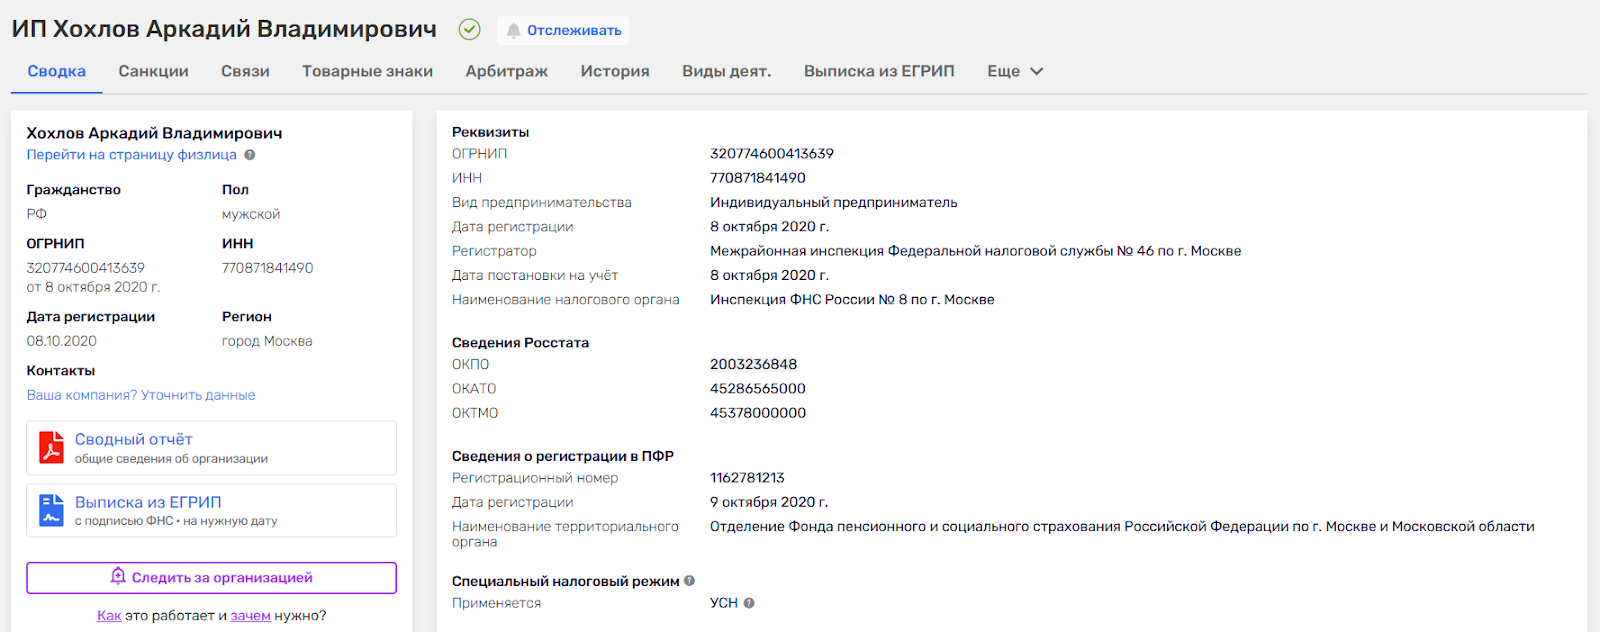Image resolution: width=1600 pixels, height=632 pixels.
Task: Switch to the Санкции tab
Action: pyautogui.click(x=153, y=71)
